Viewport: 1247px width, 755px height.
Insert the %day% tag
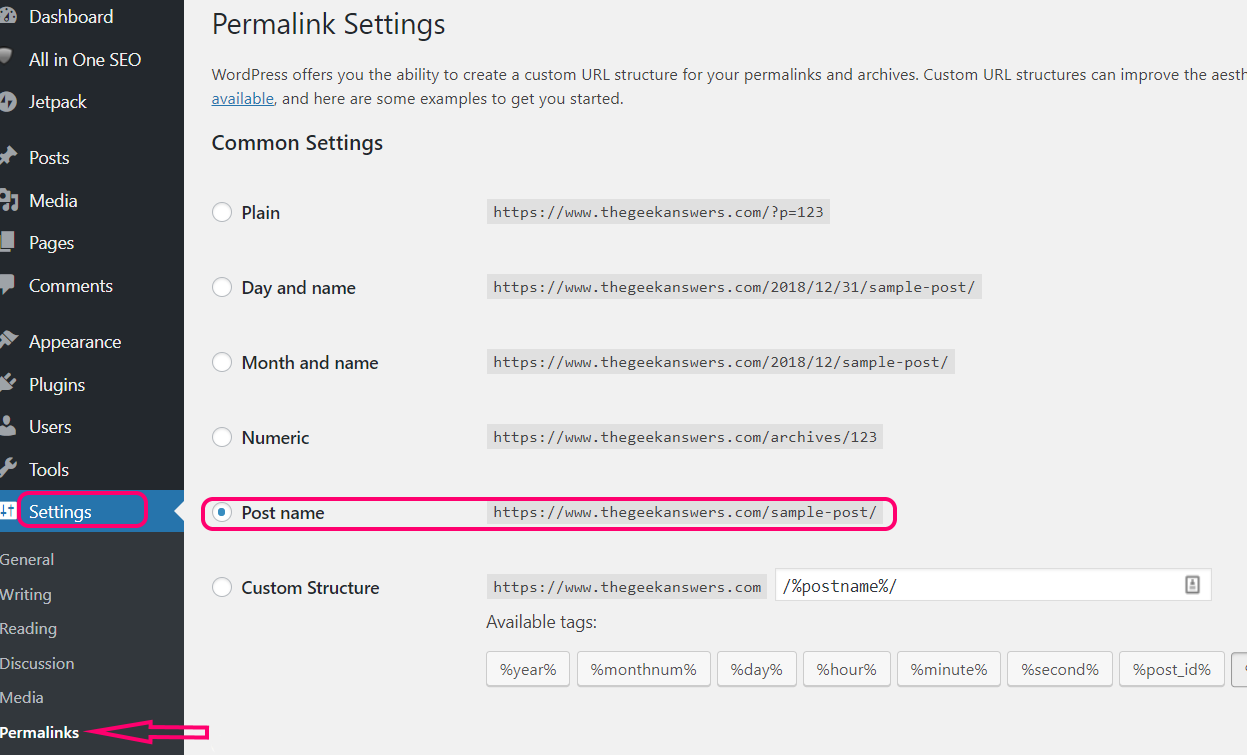[x=757, y=669]
